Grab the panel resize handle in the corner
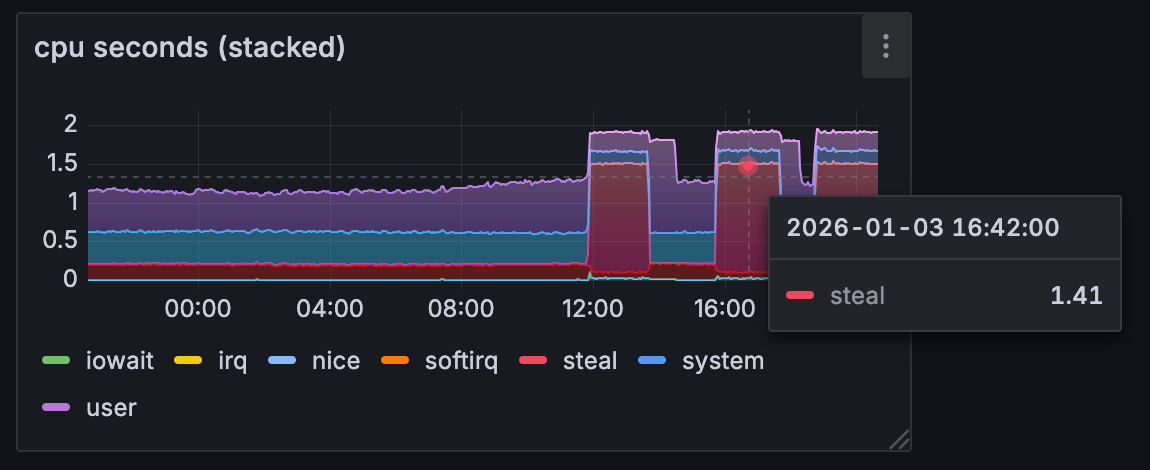The image size is (1150, 470). coord(899,439)
